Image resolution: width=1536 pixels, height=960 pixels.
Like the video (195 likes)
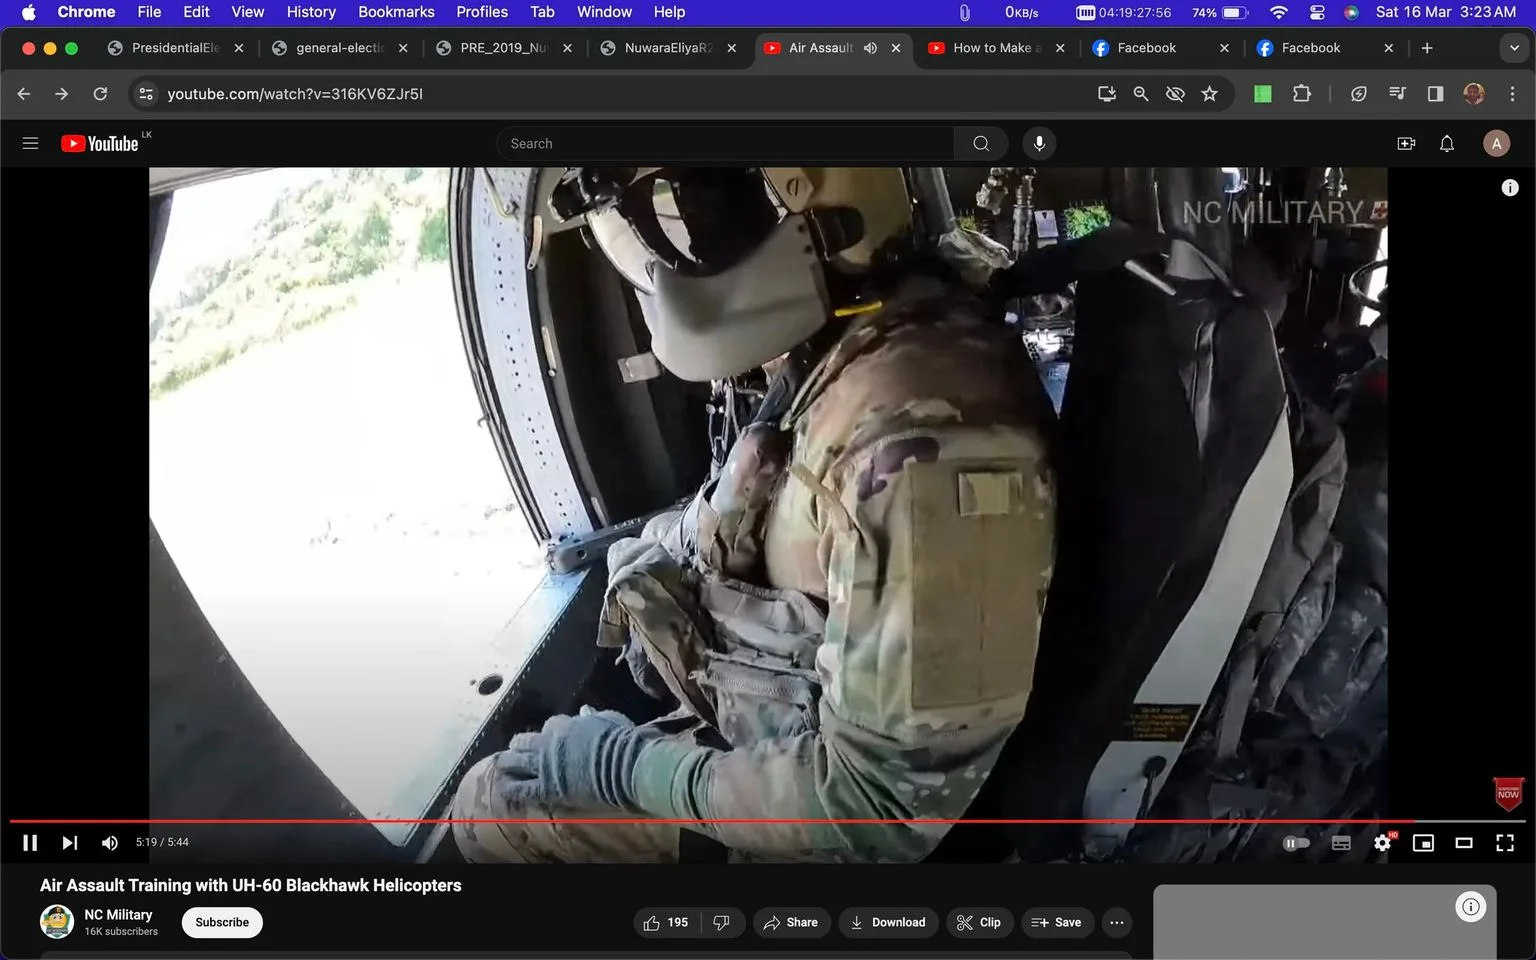coord(666,922)
